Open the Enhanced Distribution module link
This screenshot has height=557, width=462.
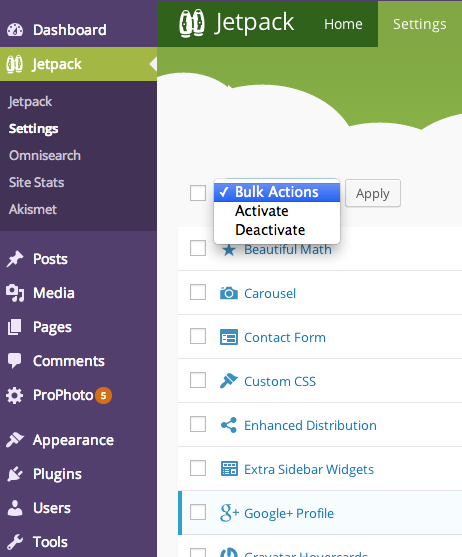coord(310,425)
